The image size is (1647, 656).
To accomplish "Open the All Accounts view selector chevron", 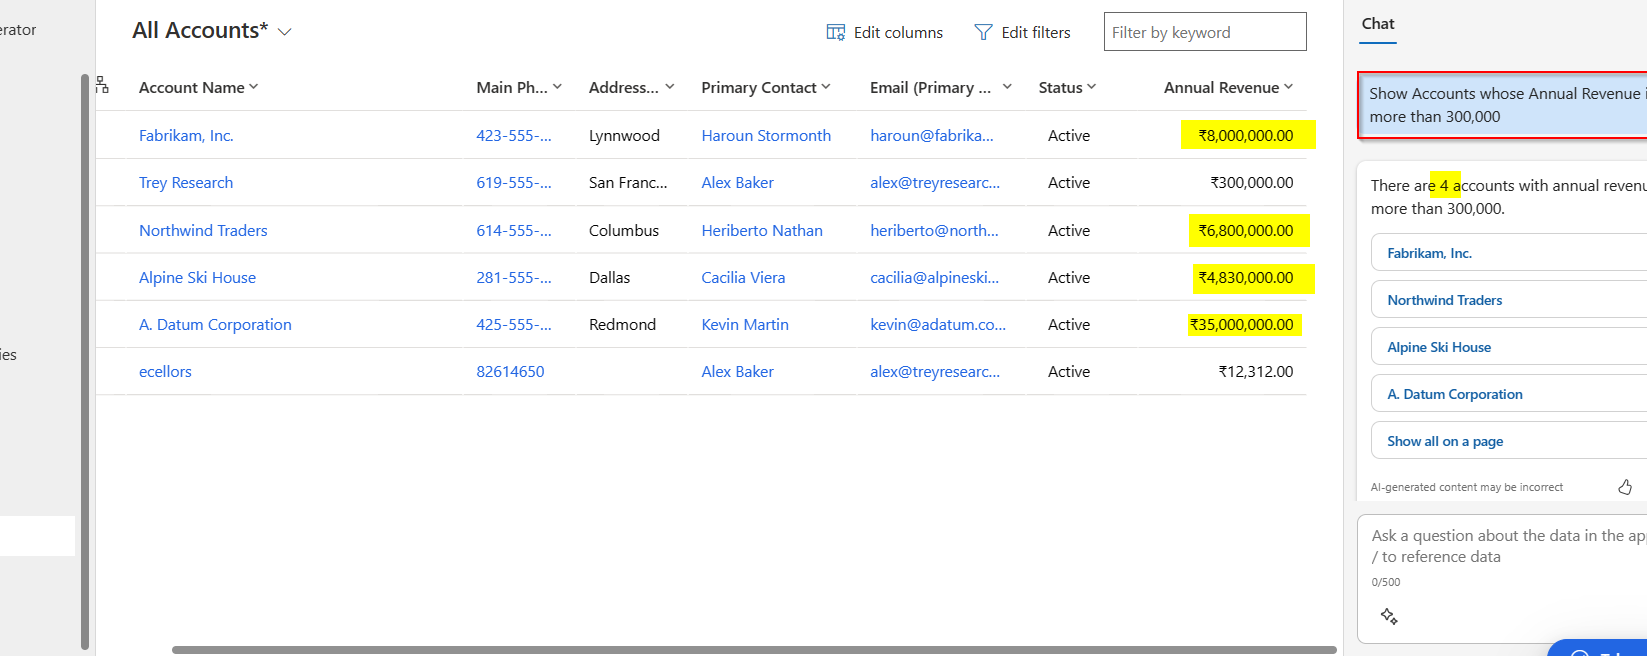I will coord(285,32).
